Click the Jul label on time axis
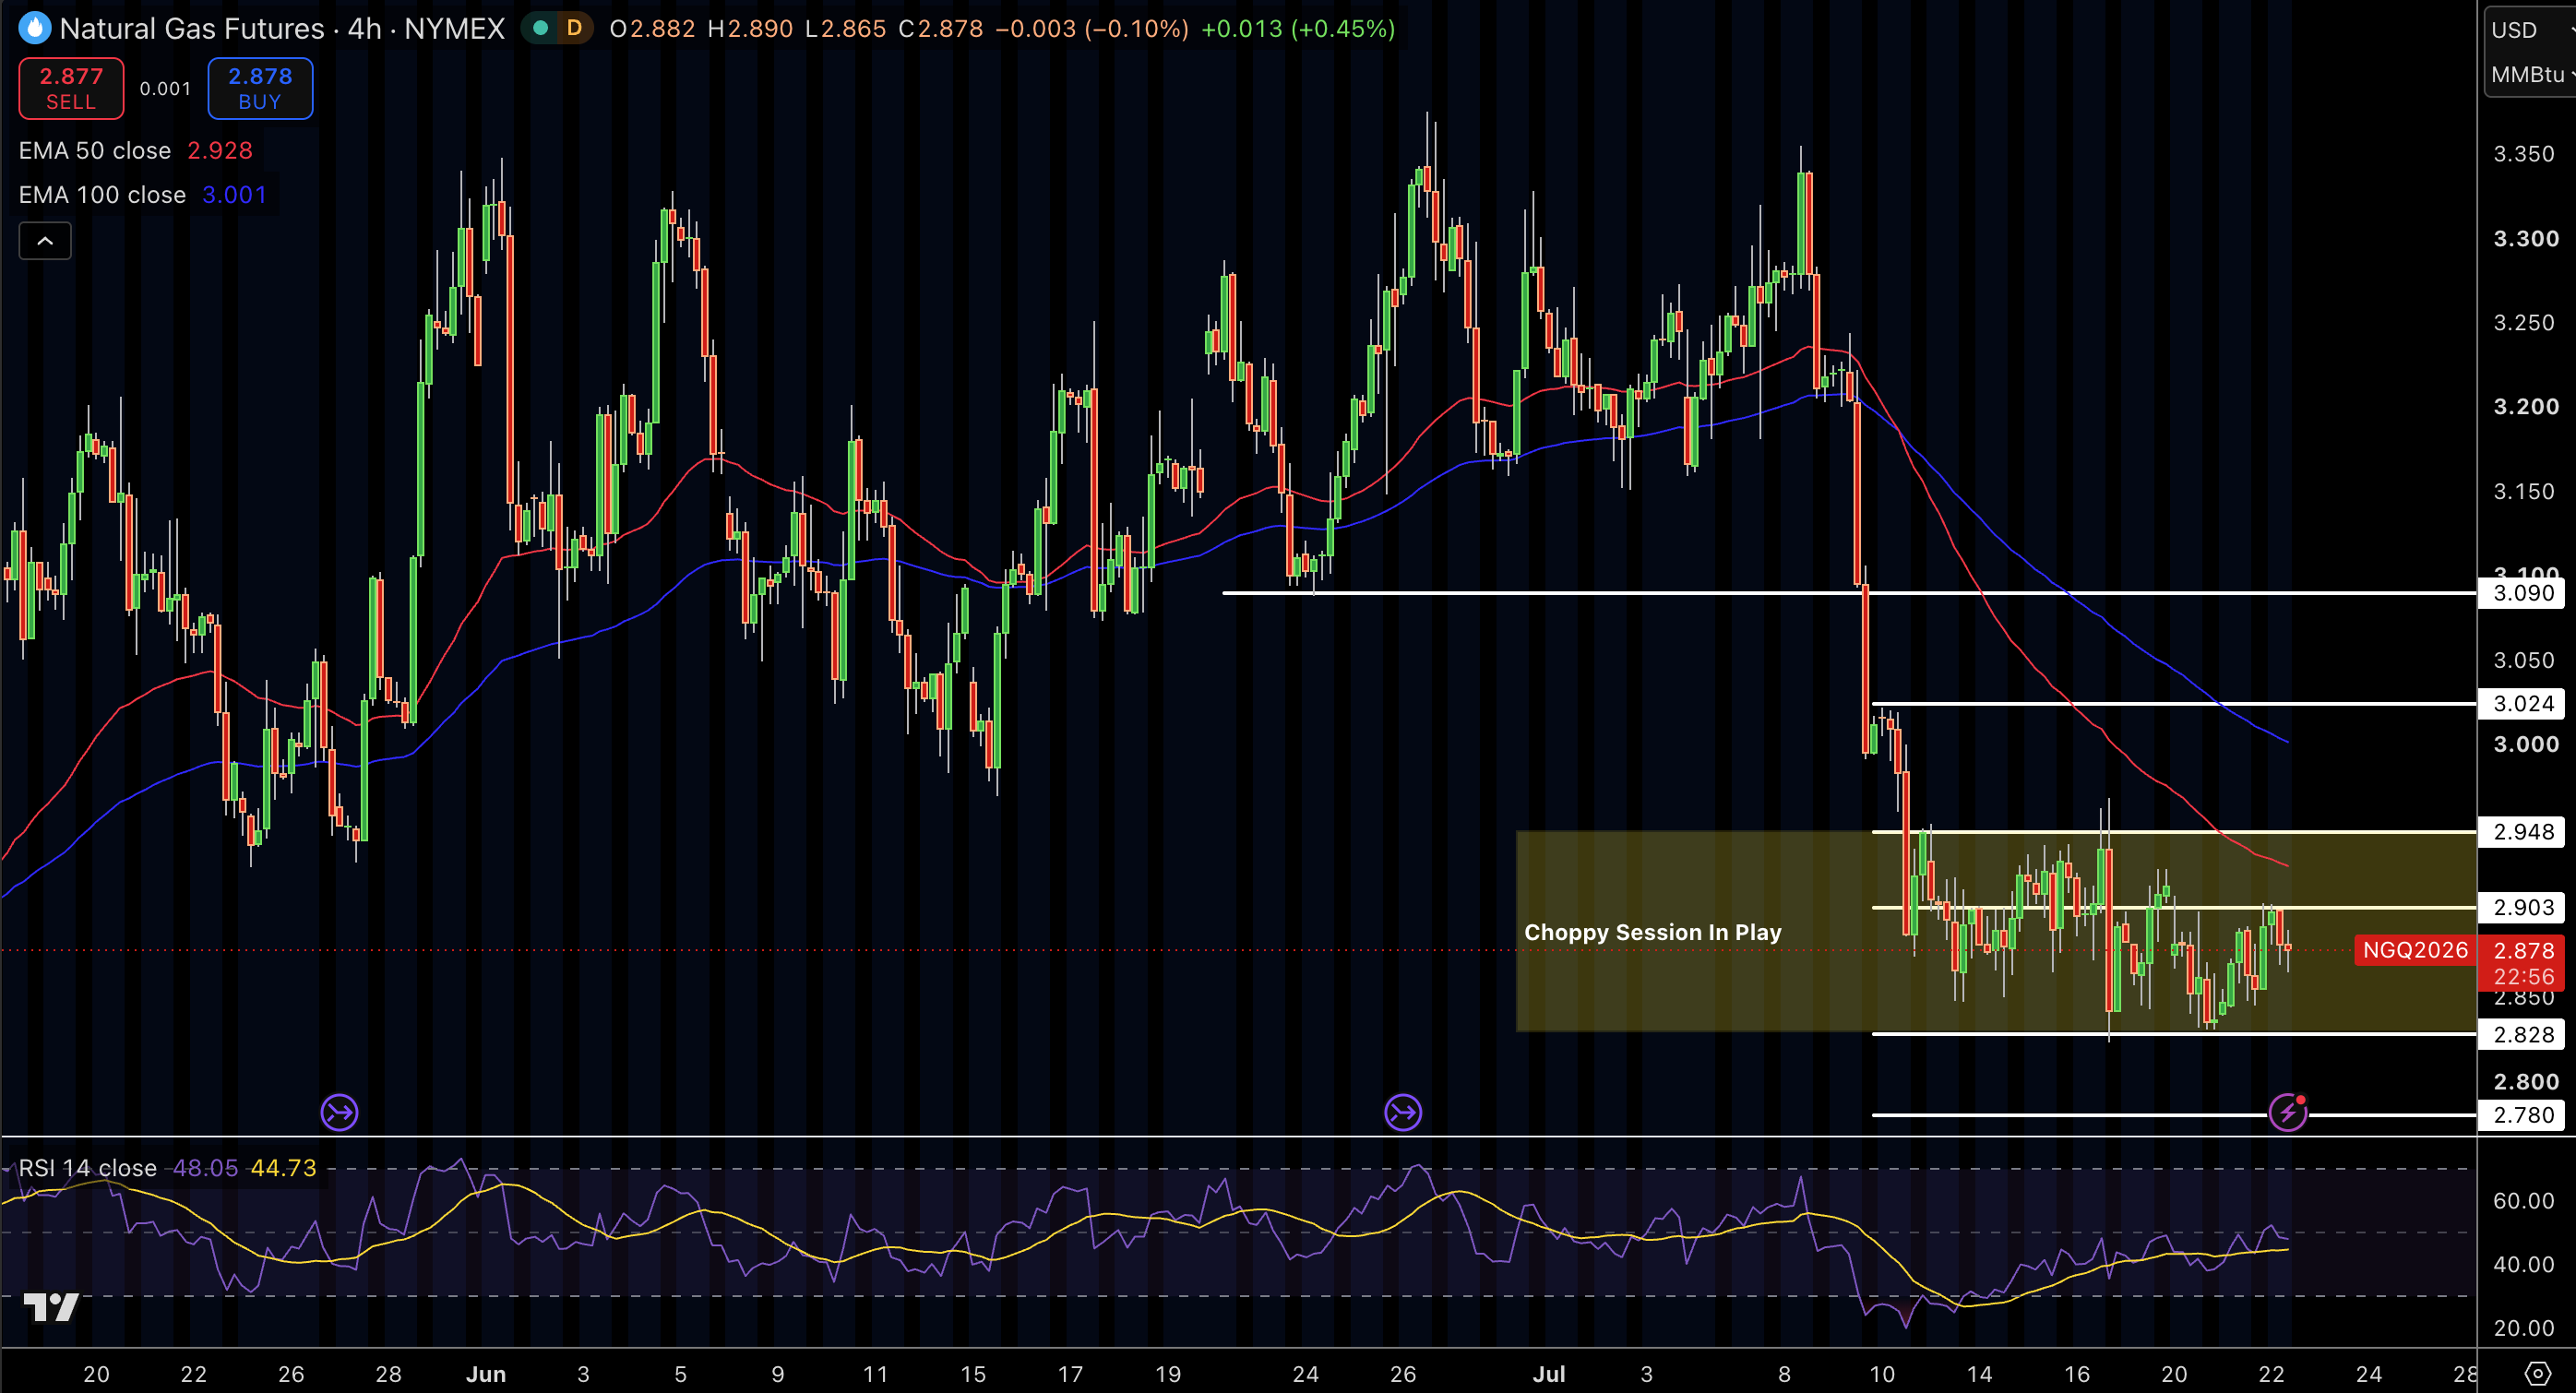This screenshot has width=2576, height=1393. tap(1549, 1373)
